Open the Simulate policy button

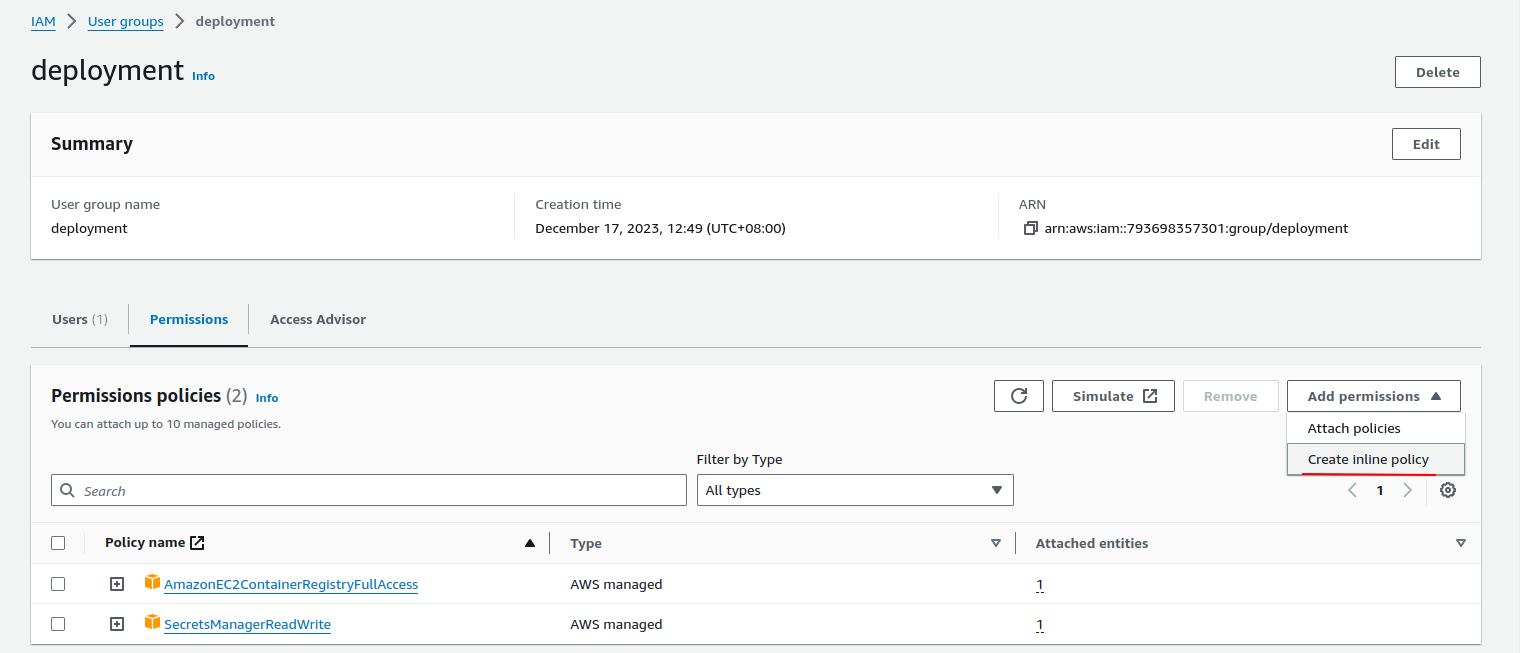point(1114,396)
